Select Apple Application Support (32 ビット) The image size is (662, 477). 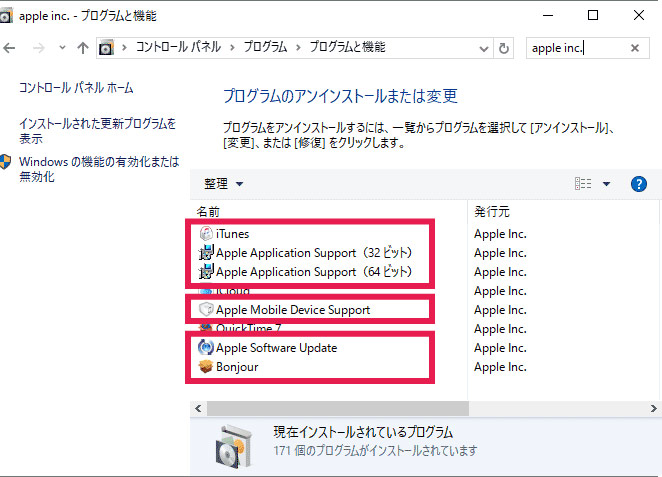314,252
